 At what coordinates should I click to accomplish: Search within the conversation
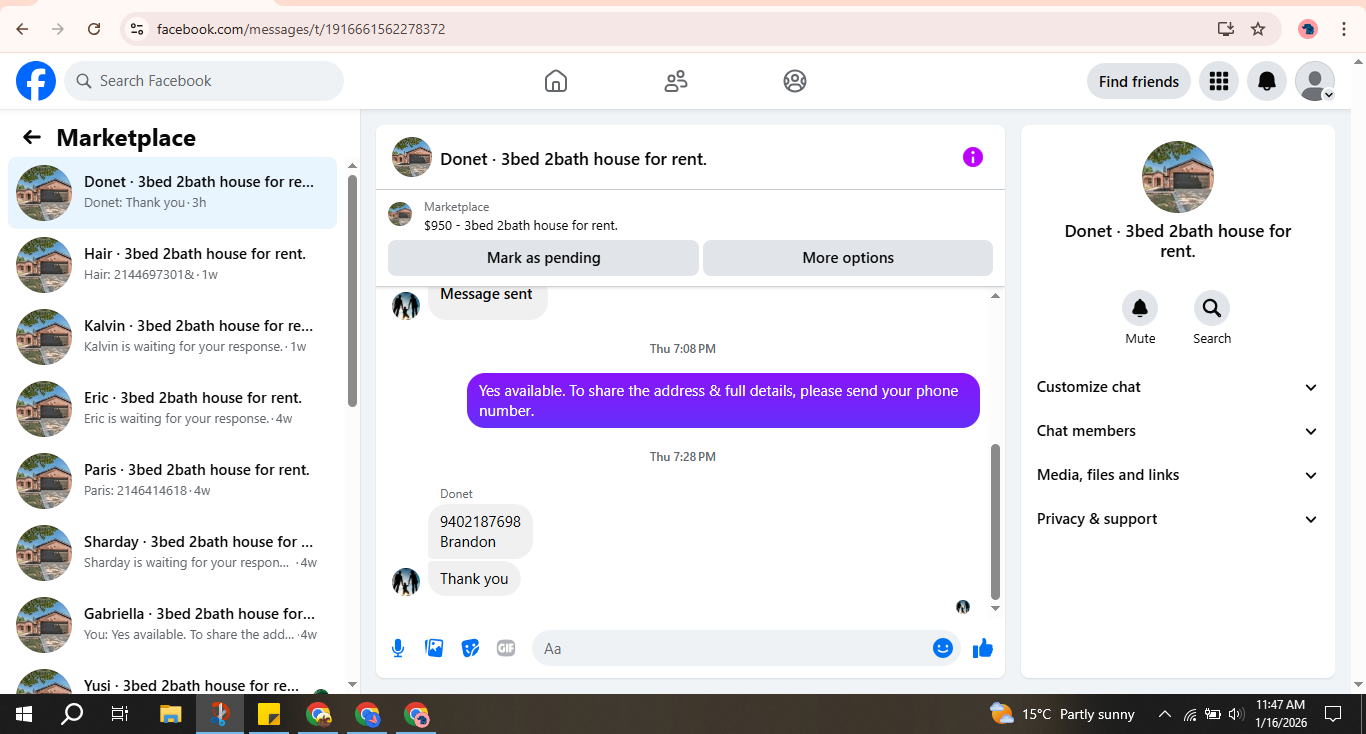1212,308
